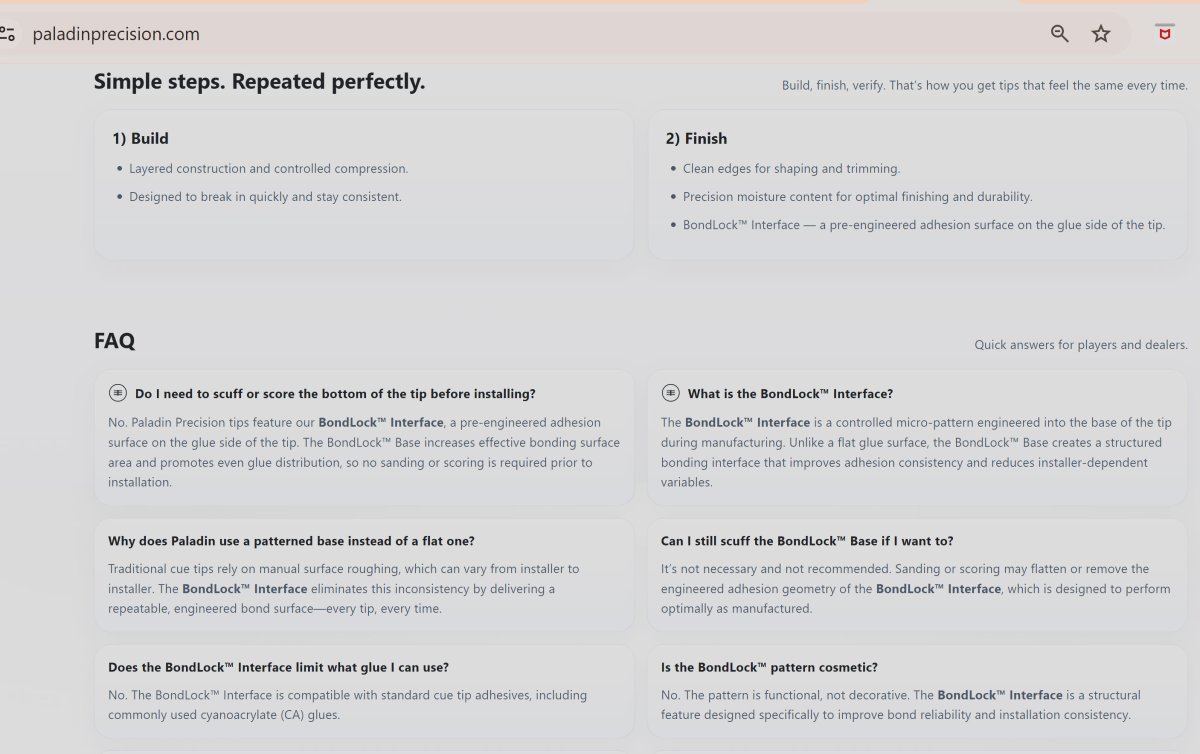This screenshot has height=754, width=1200.
Task: Click 'Simple steps. Repeated perfectly.' heading
Action: tap(259, 82)
